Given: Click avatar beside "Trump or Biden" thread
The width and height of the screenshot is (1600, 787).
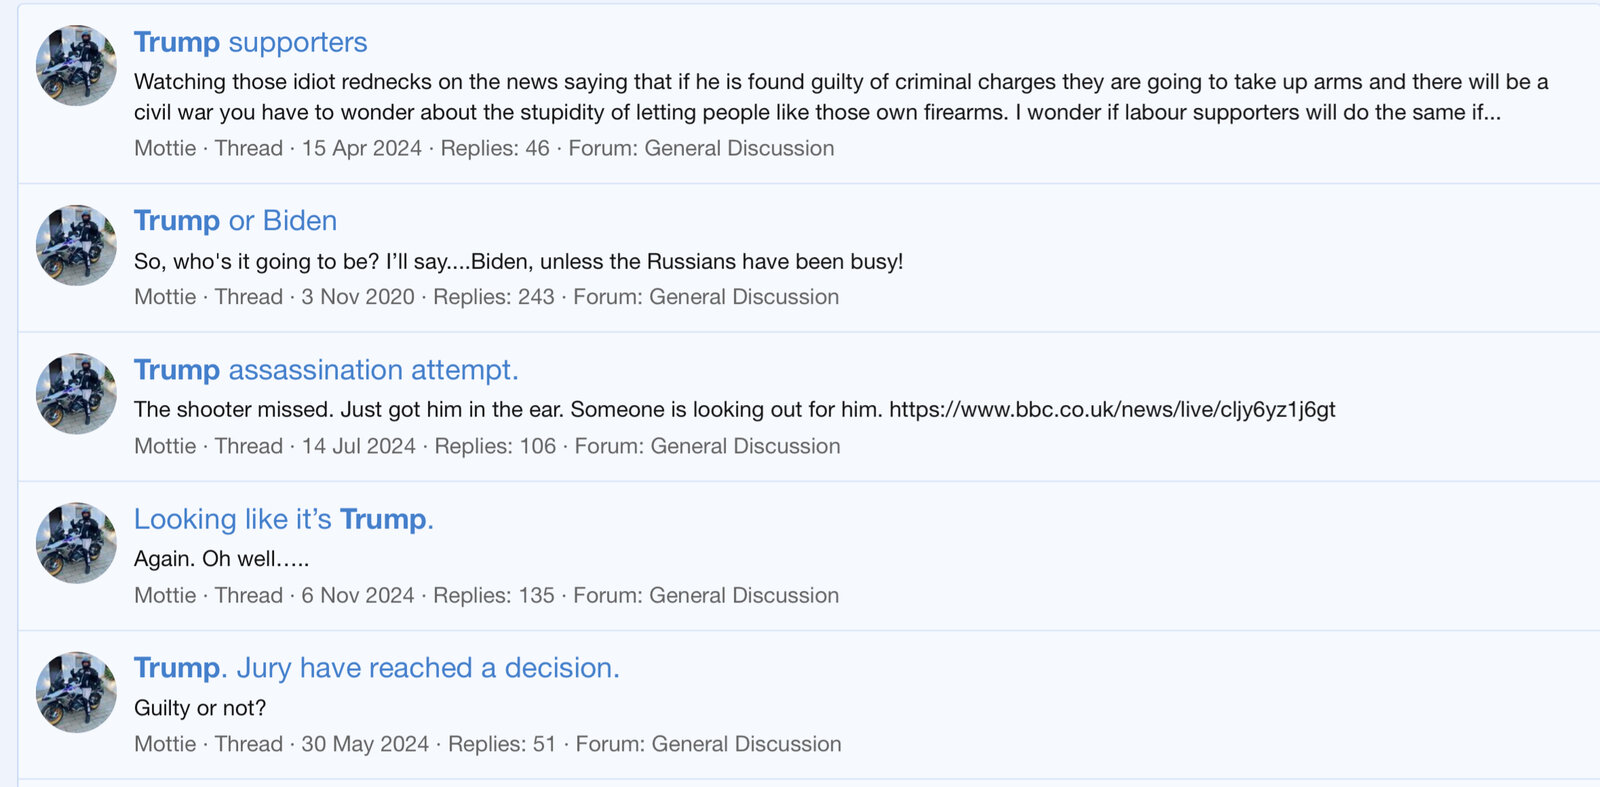Looking at the screenshot, I should click(x=76, y=245).
